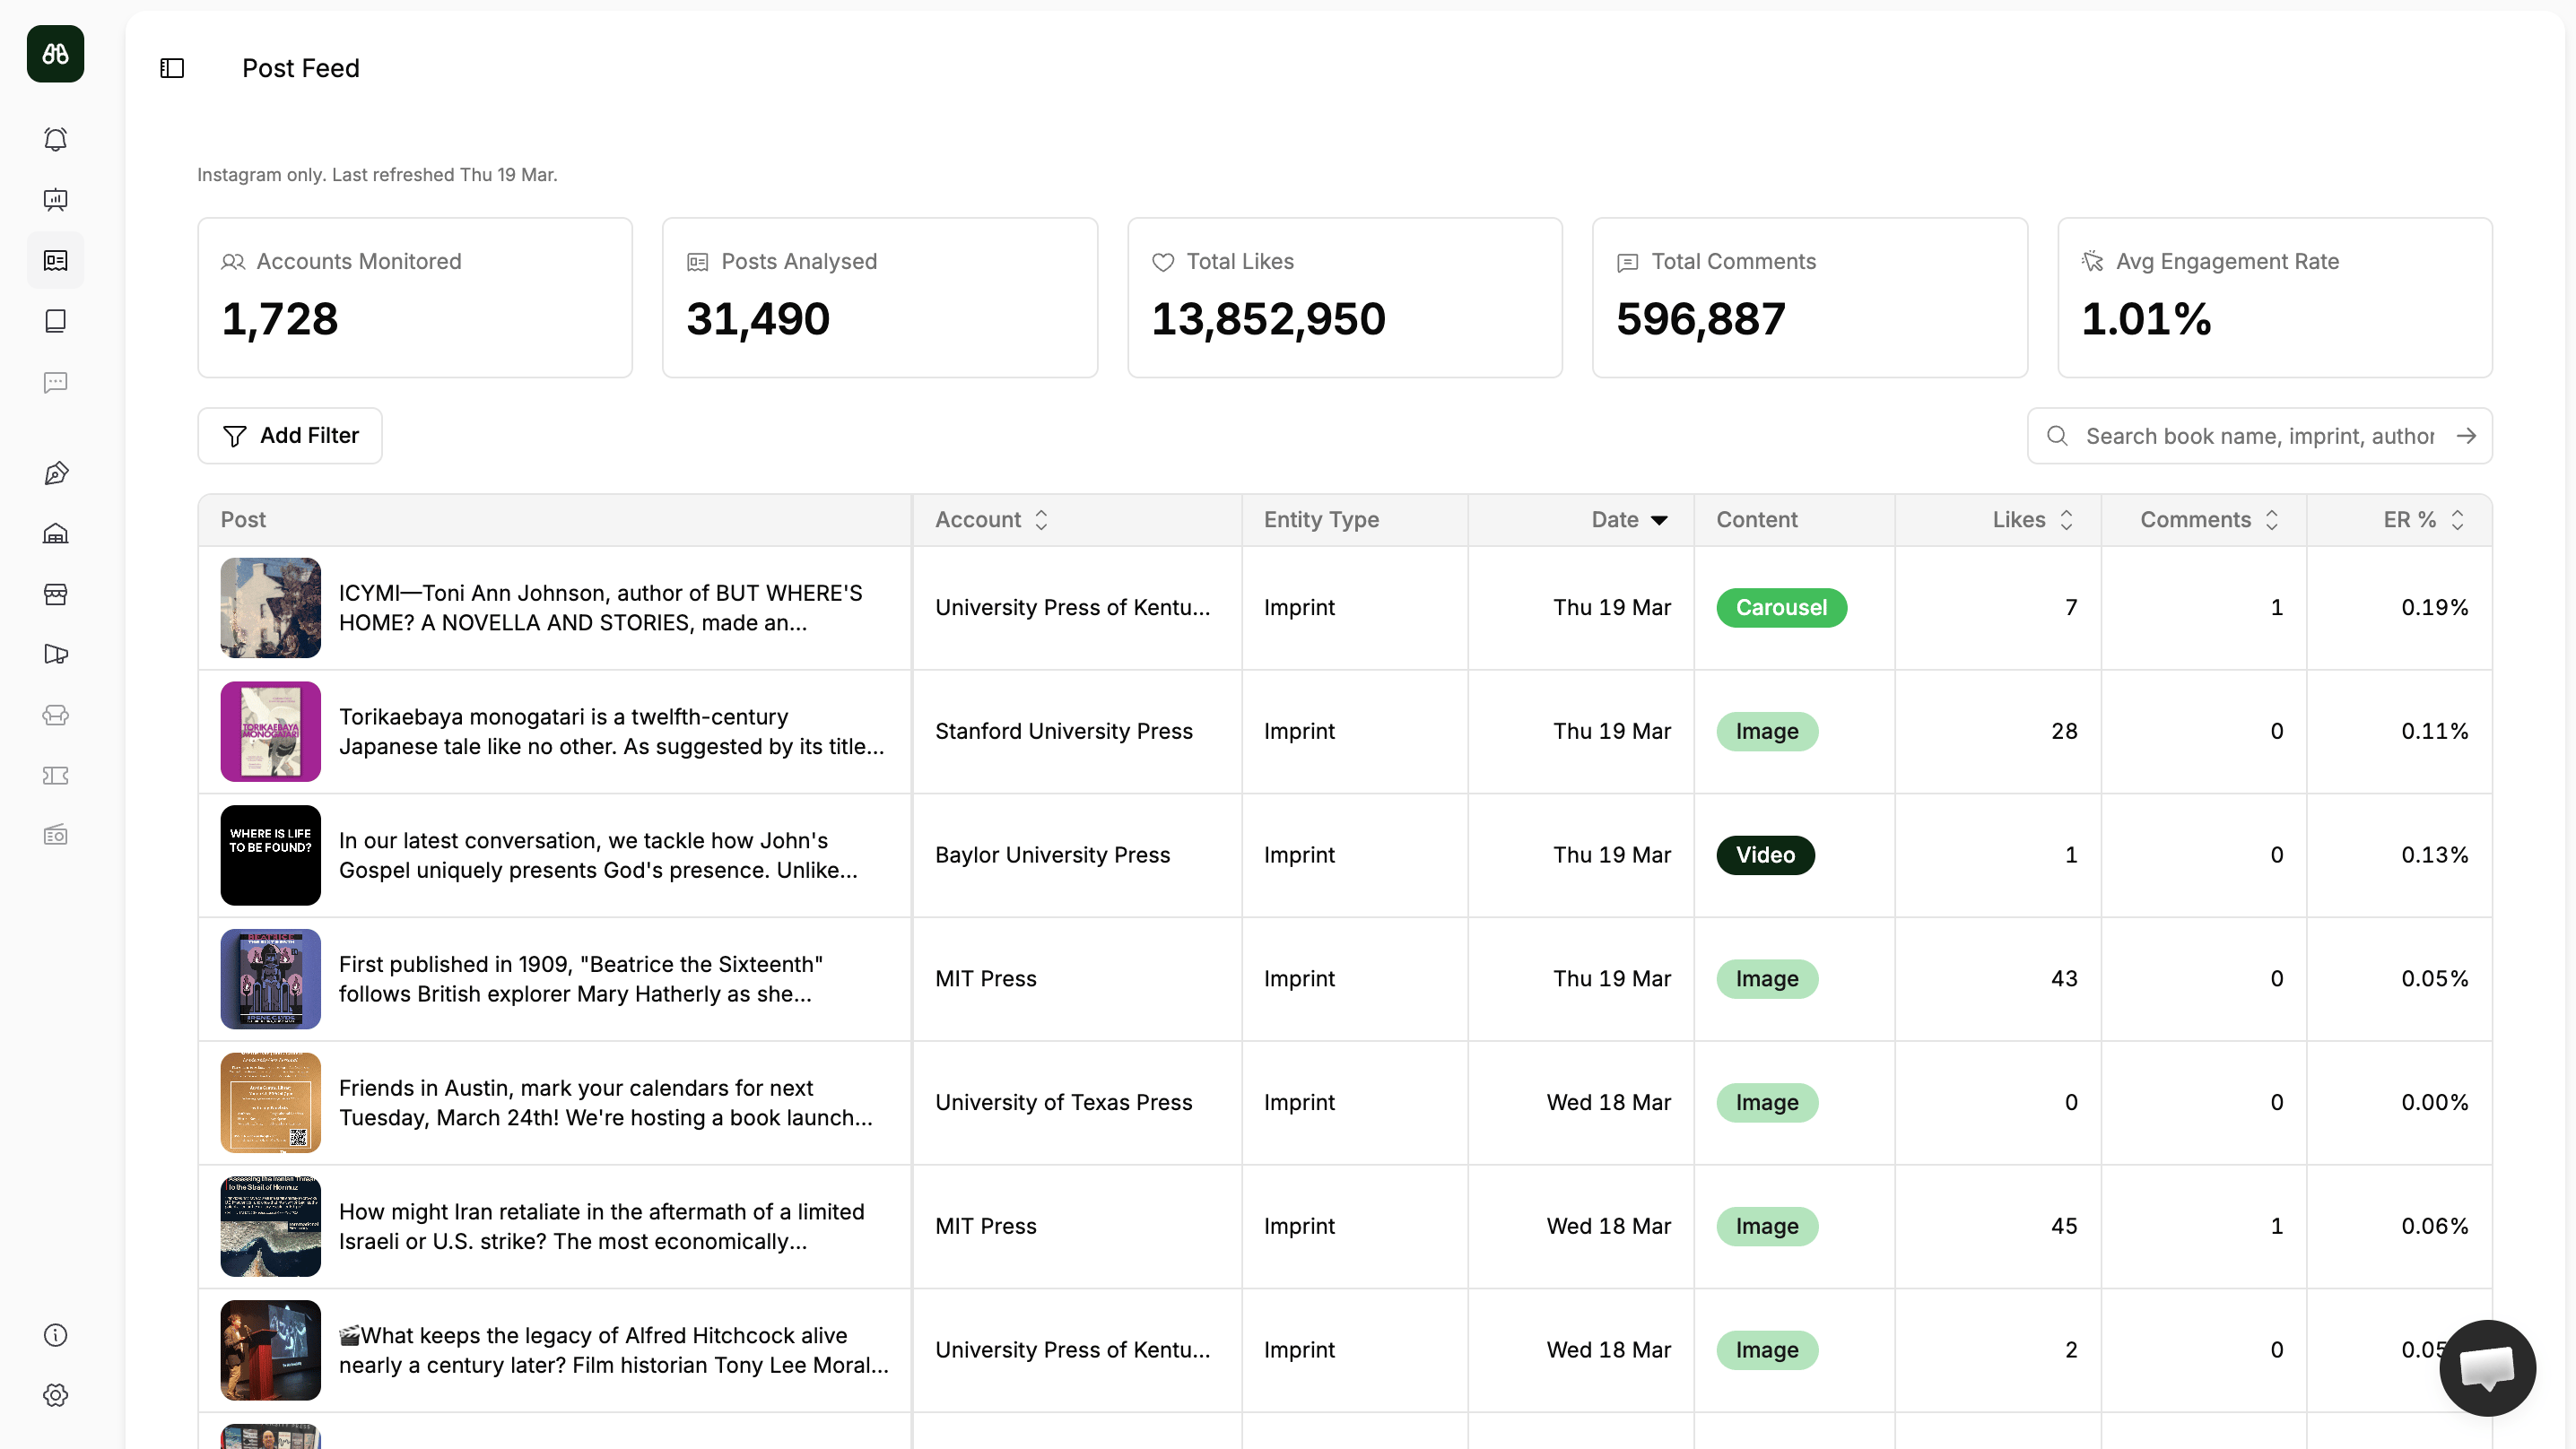This screenshot has width=2576, height=1449.
Task: Click the book search input field
Action: point(2258,436)
